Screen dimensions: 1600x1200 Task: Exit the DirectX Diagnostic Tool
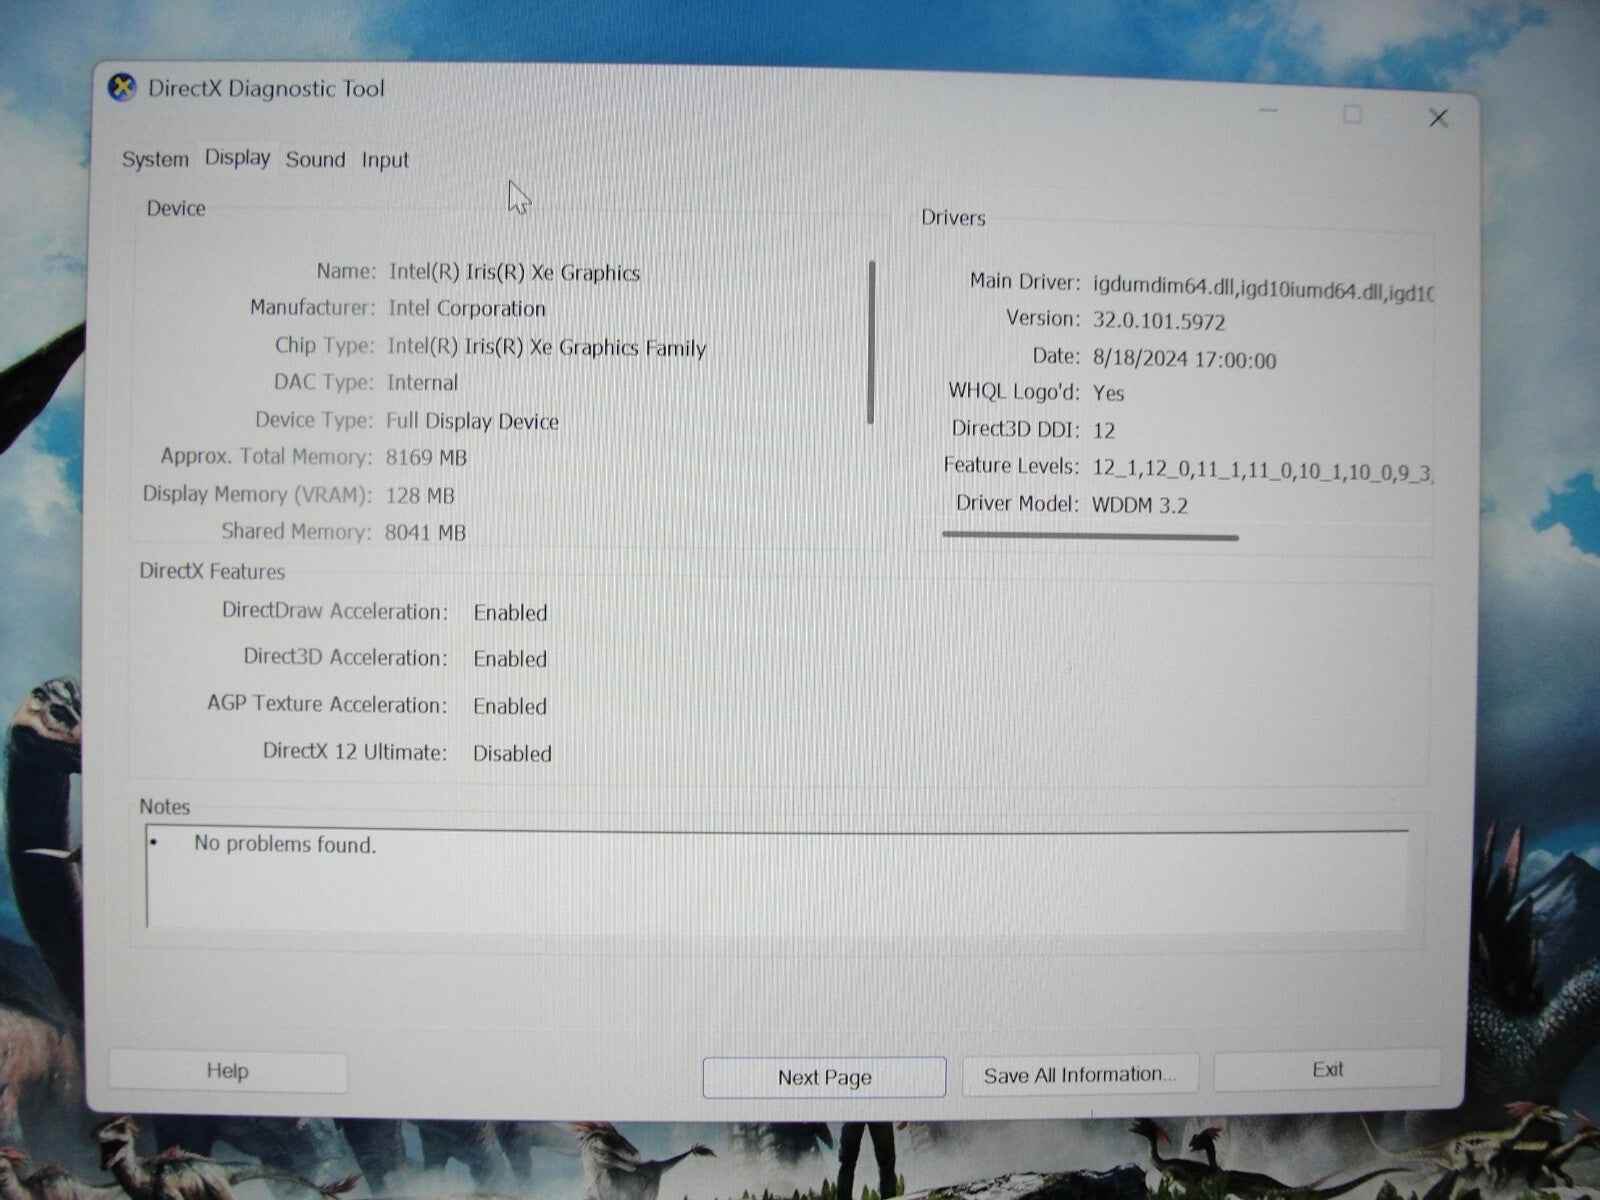pos(1326,1069)
